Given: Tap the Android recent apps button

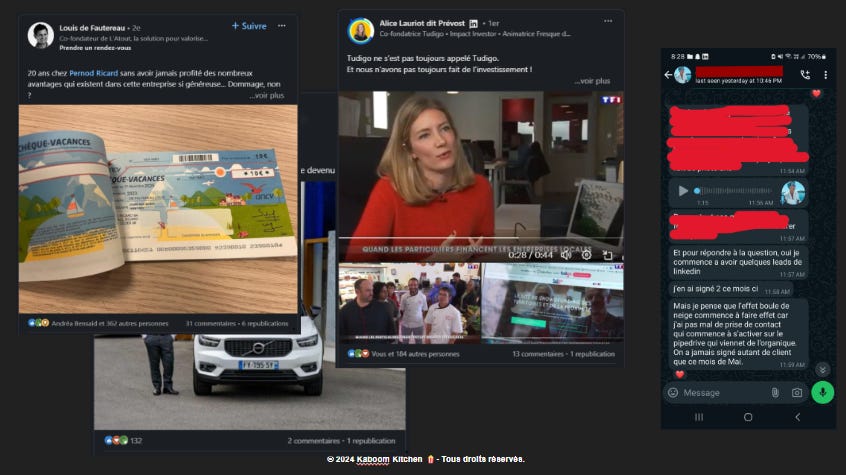Looking at the screenshot, I should (x=699, y=417).
